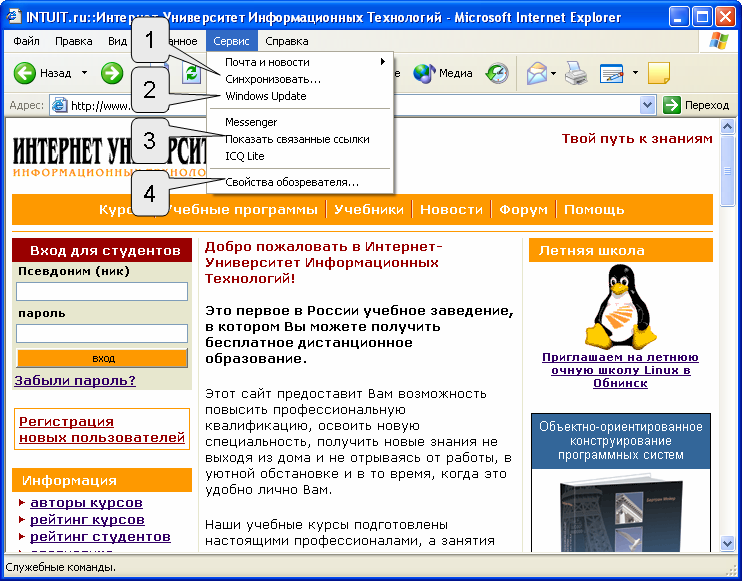Click the Refresh page icon
Image resolution: width=742 pixels, height=581 pixels.
[x=192, y=74]
